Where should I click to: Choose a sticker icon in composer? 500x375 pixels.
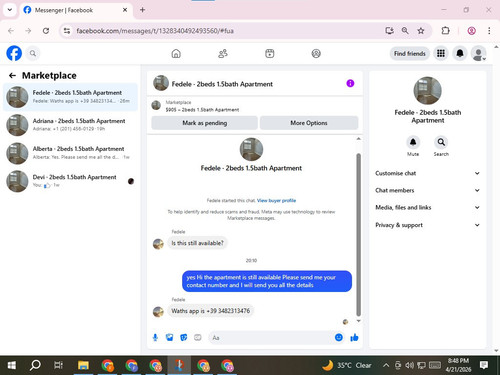pyautogui.click(x=184, y=338)
